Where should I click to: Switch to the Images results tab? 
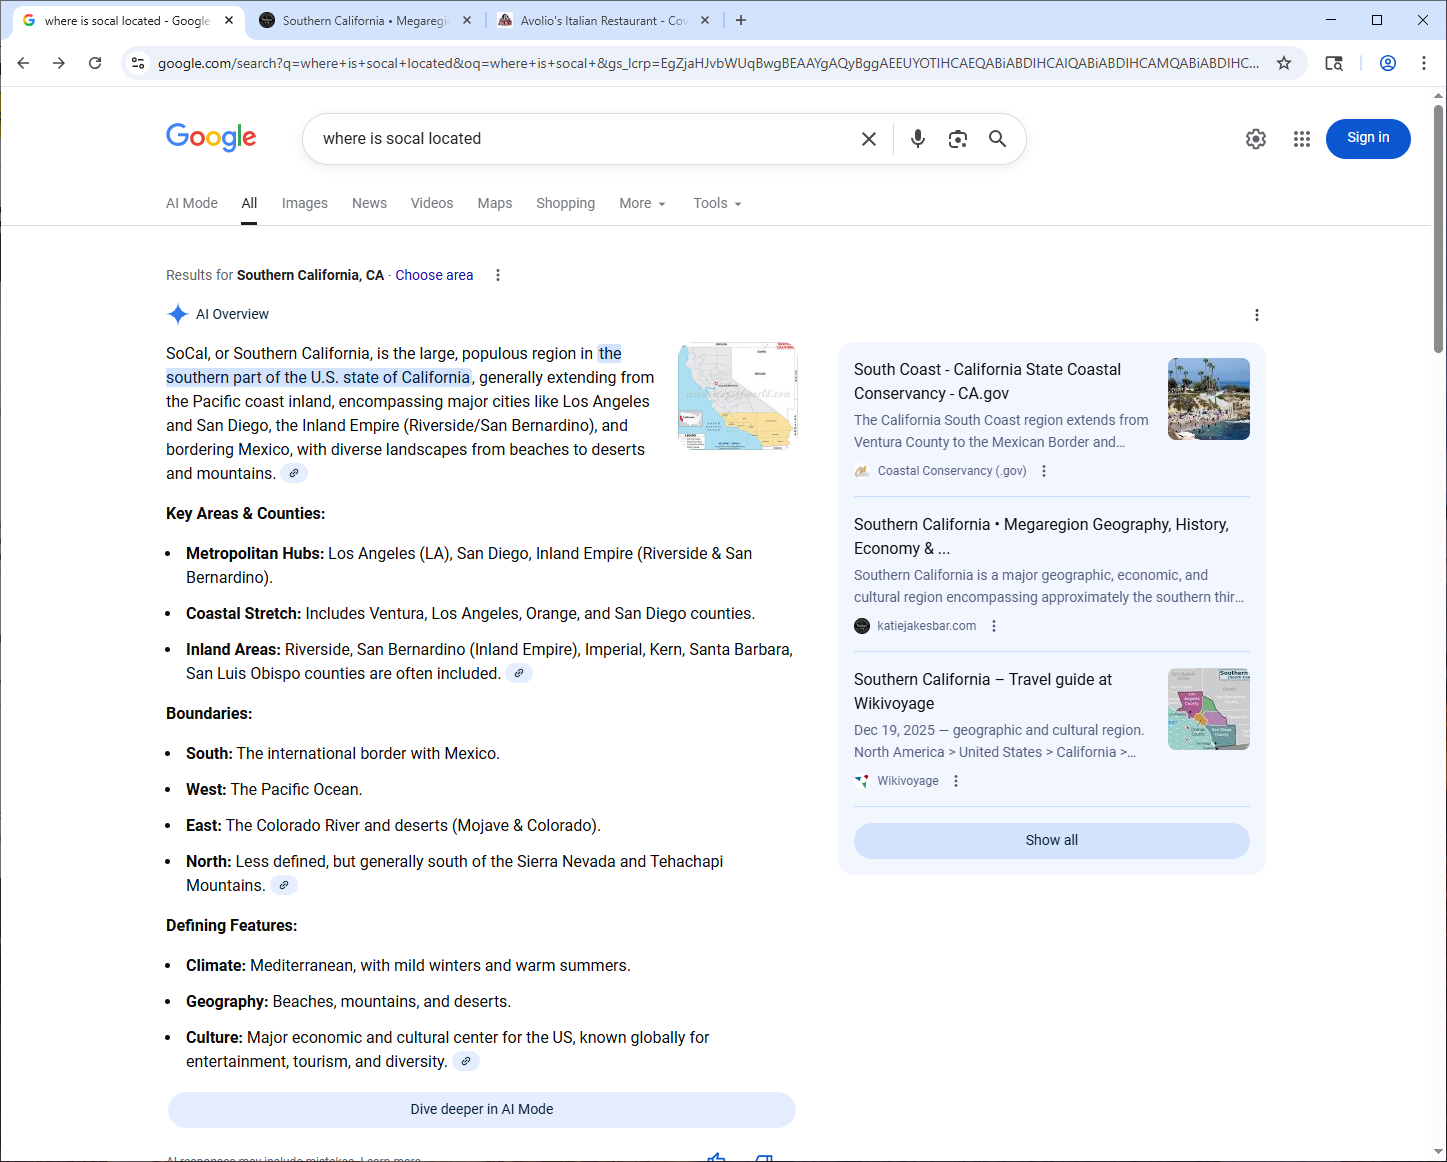coord(304,203)
